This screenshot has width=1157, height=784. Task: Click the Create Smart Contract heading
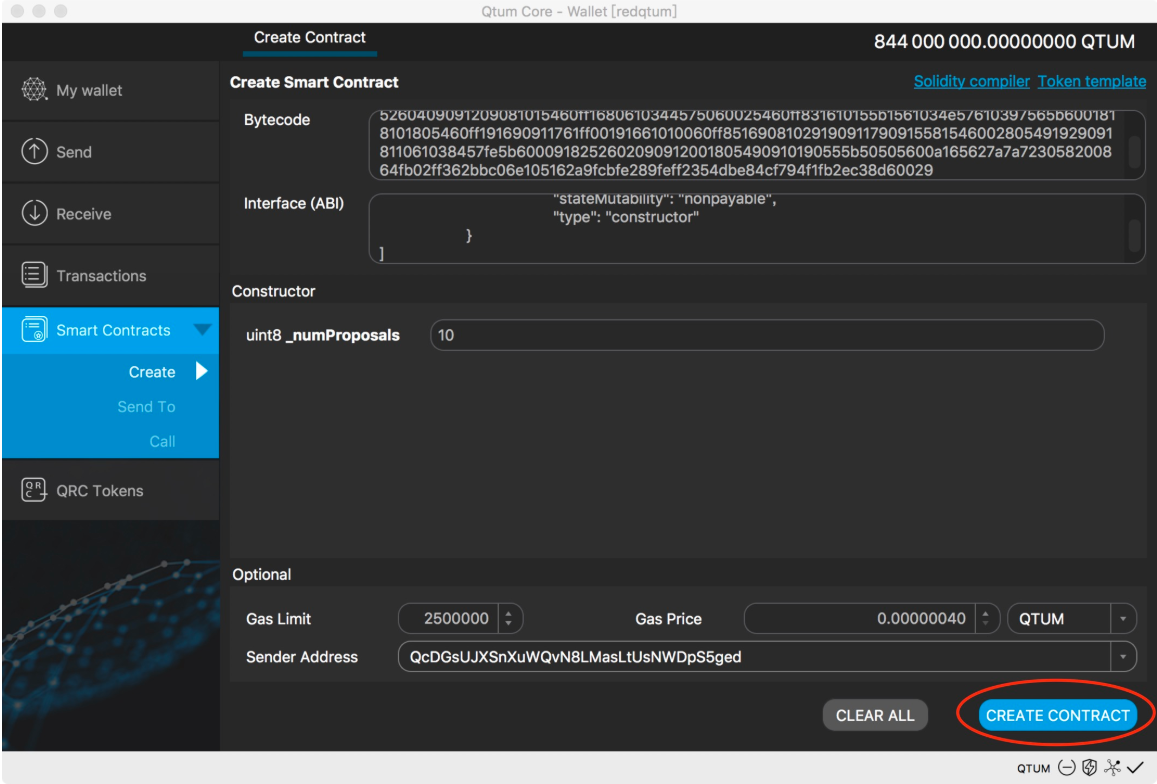(x=314, y=82)
